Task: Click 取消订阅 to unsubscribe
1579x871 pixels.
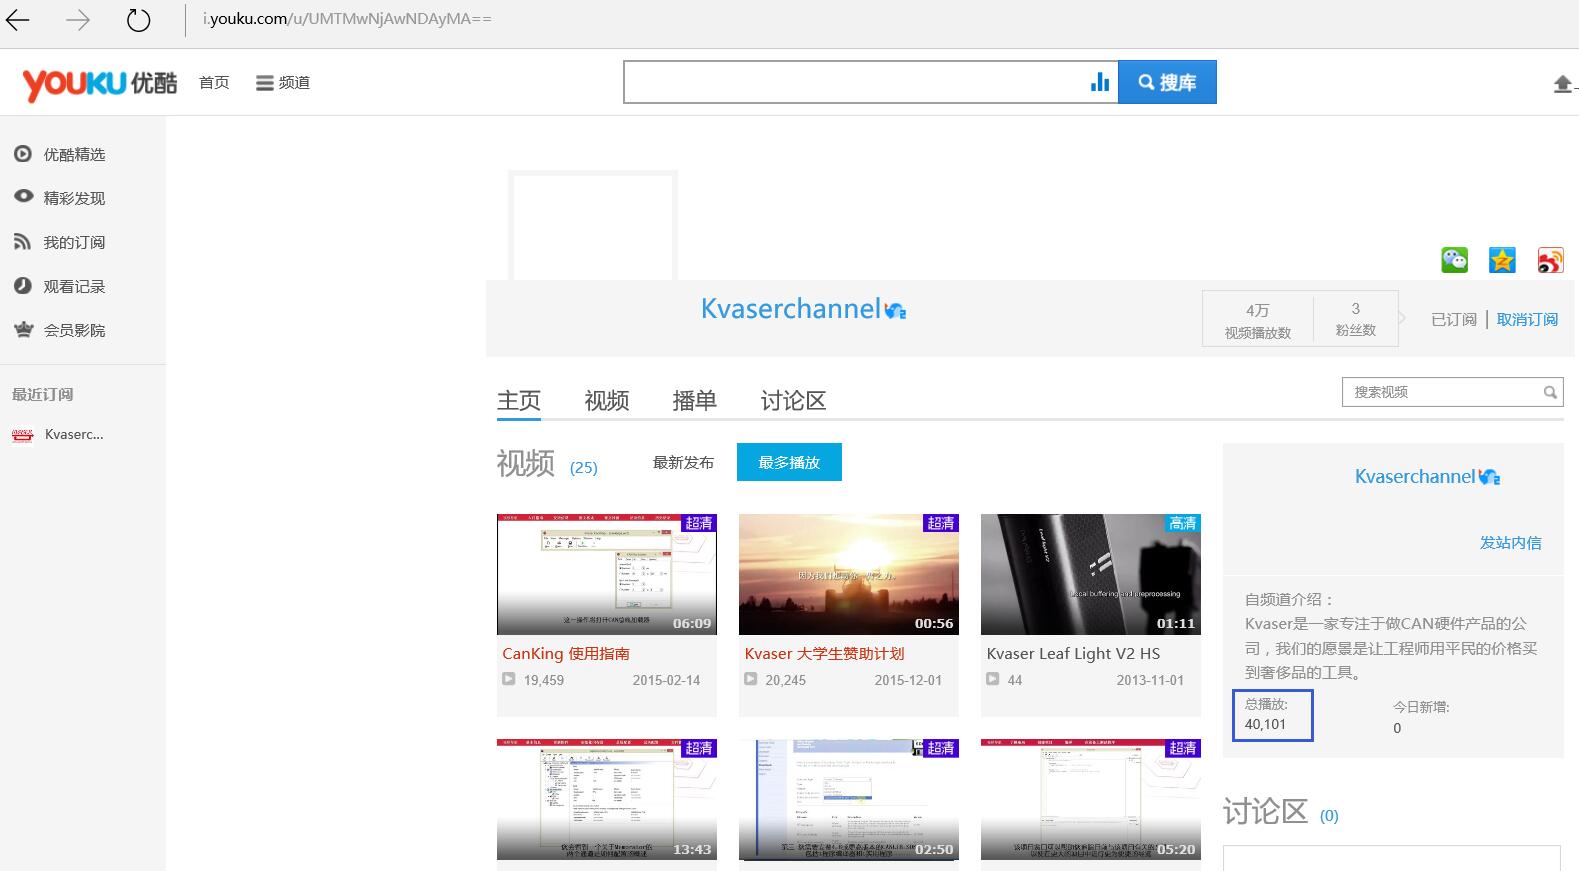Action: tap(1527, 319)
